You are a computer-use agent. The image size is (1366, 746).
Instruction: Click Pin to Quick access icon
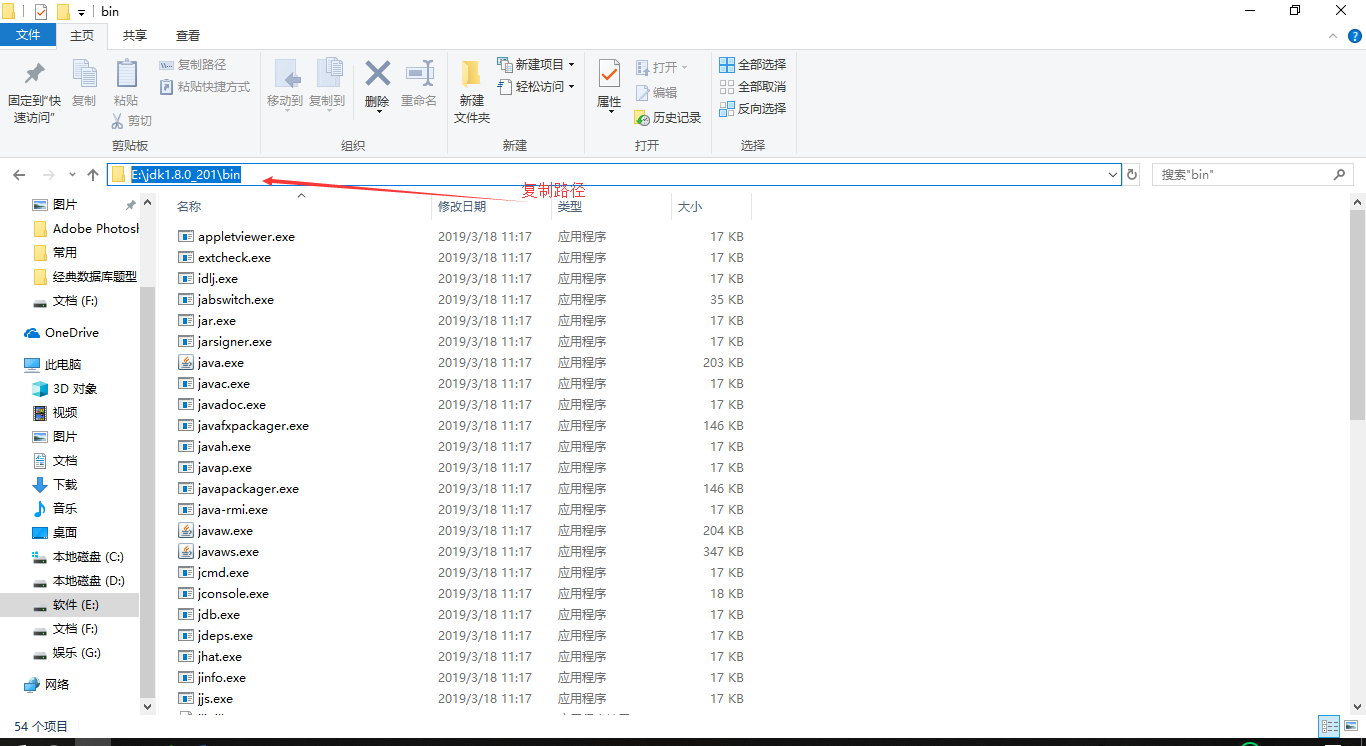click(x=35, y=74)
